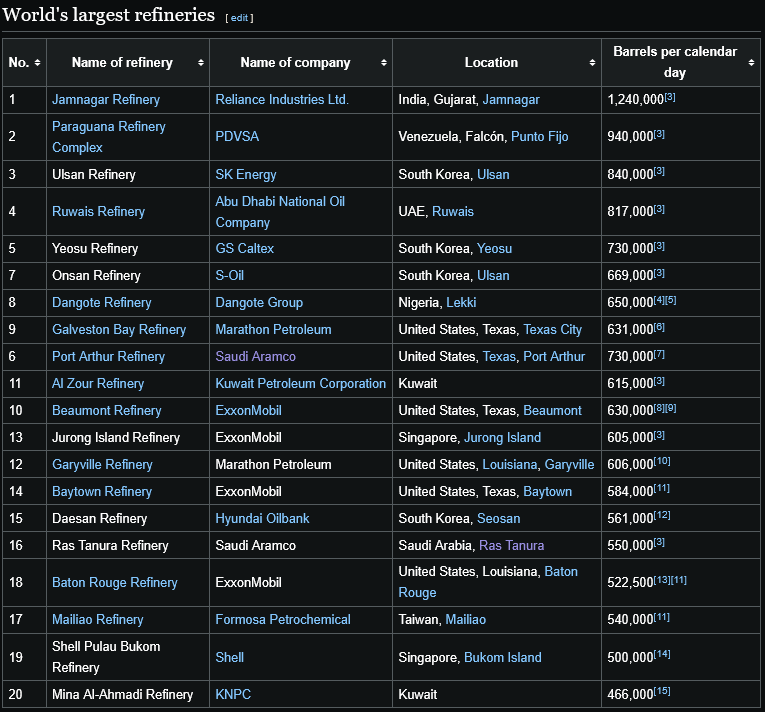
Task: Open Dangote Group link
Action: tap(259, 303)
